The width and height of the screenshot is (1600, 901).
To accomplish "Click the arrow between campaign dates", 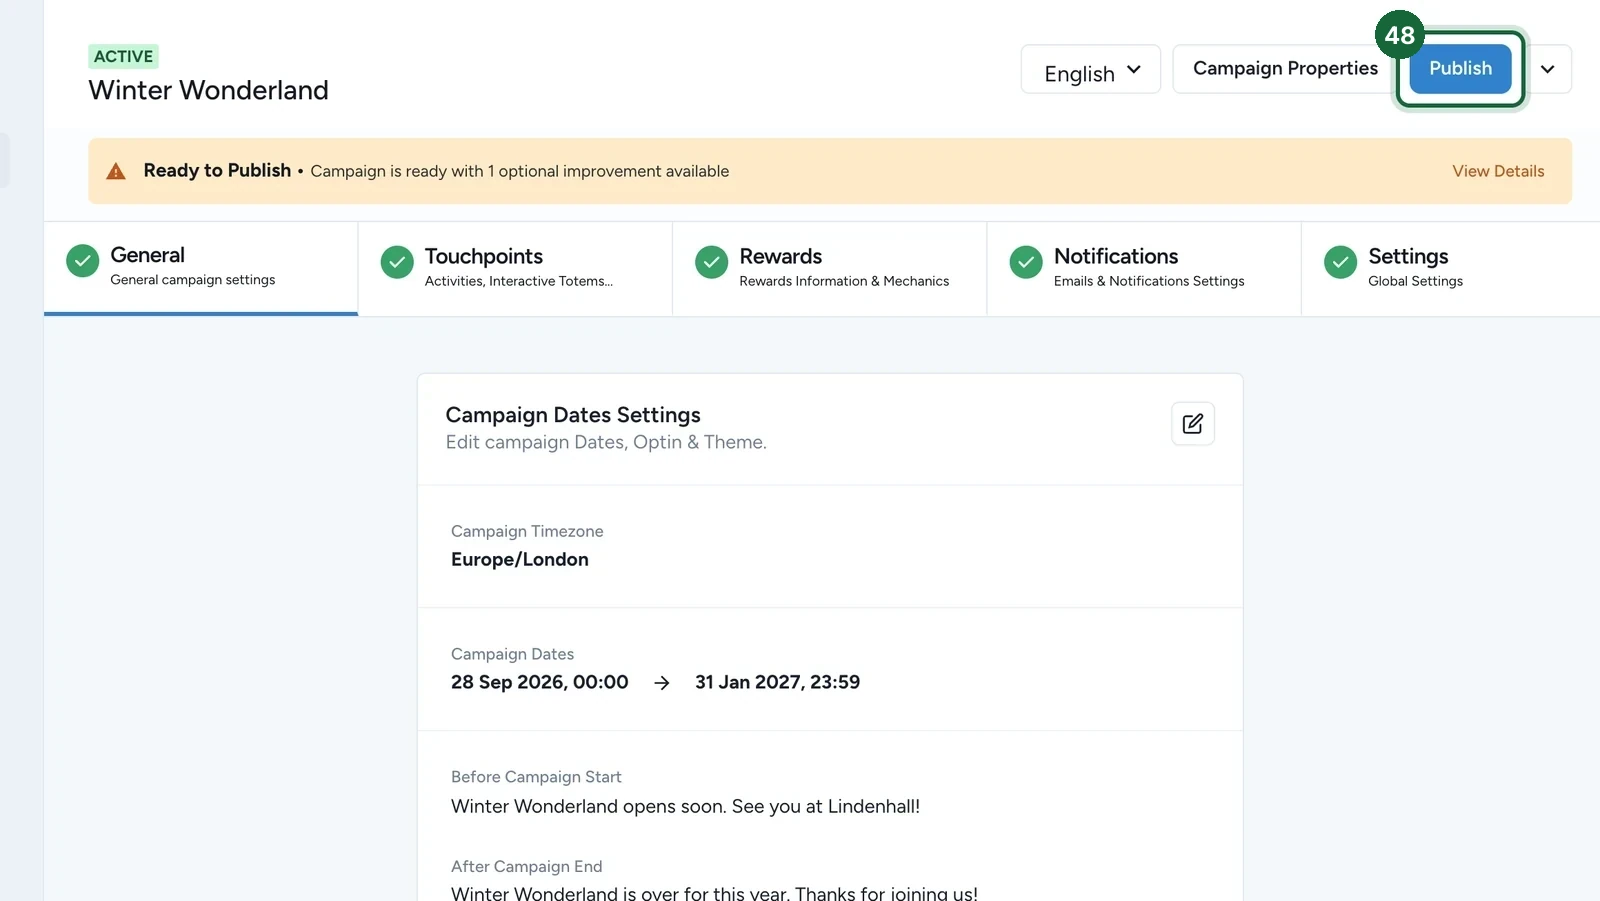I will point(662,683).
